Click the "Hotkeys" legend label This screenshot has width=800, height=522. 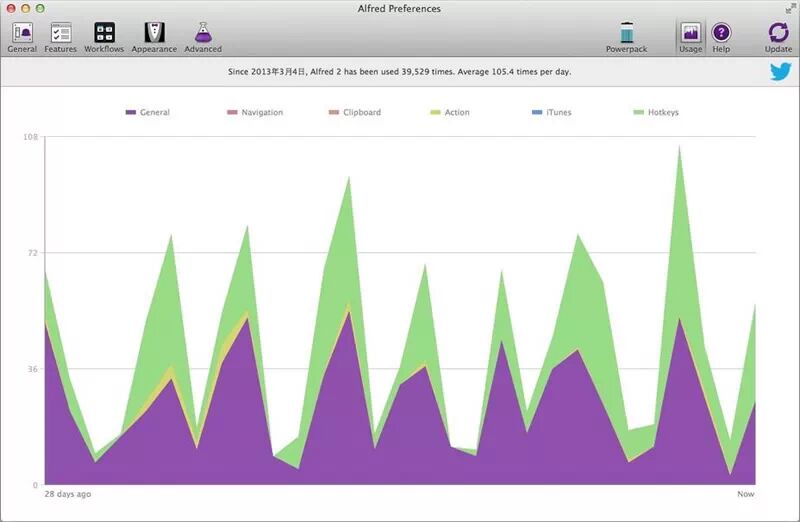click(663, 112)
